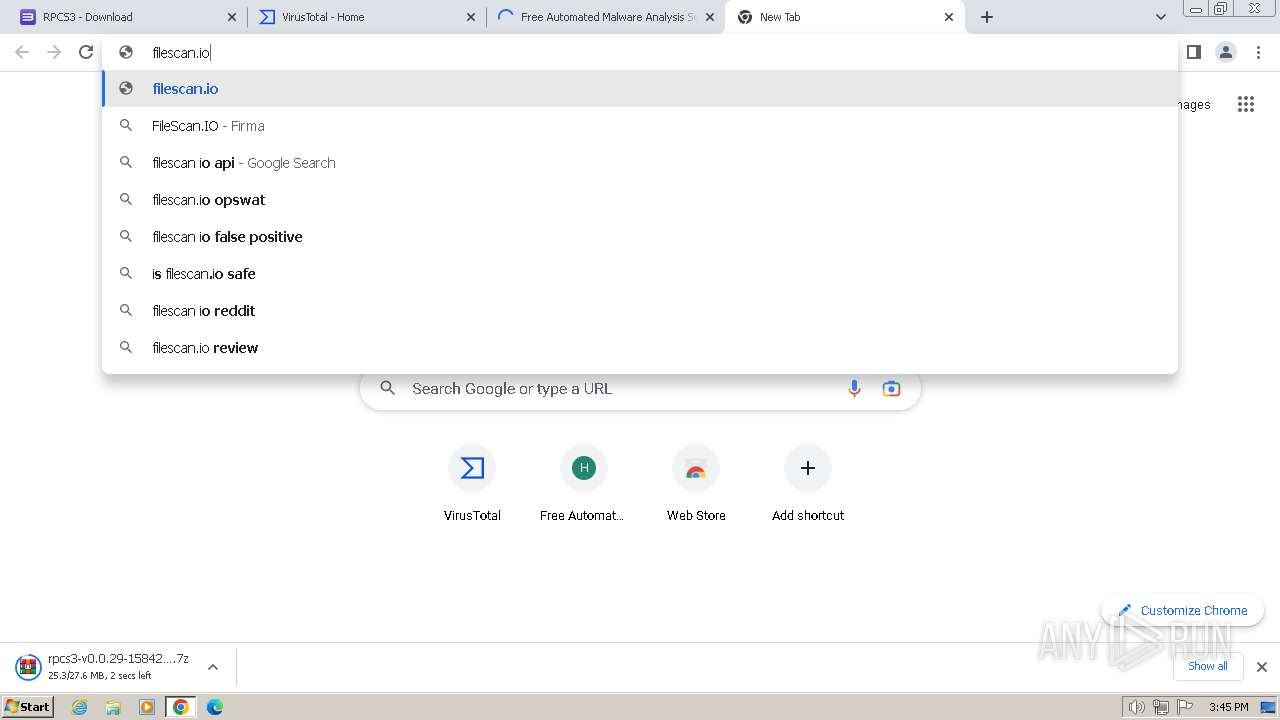Select the filescan io reddit suggestion
This screenshot has height=720, width=1280.
pyautogui.click(x=640, y=311)
